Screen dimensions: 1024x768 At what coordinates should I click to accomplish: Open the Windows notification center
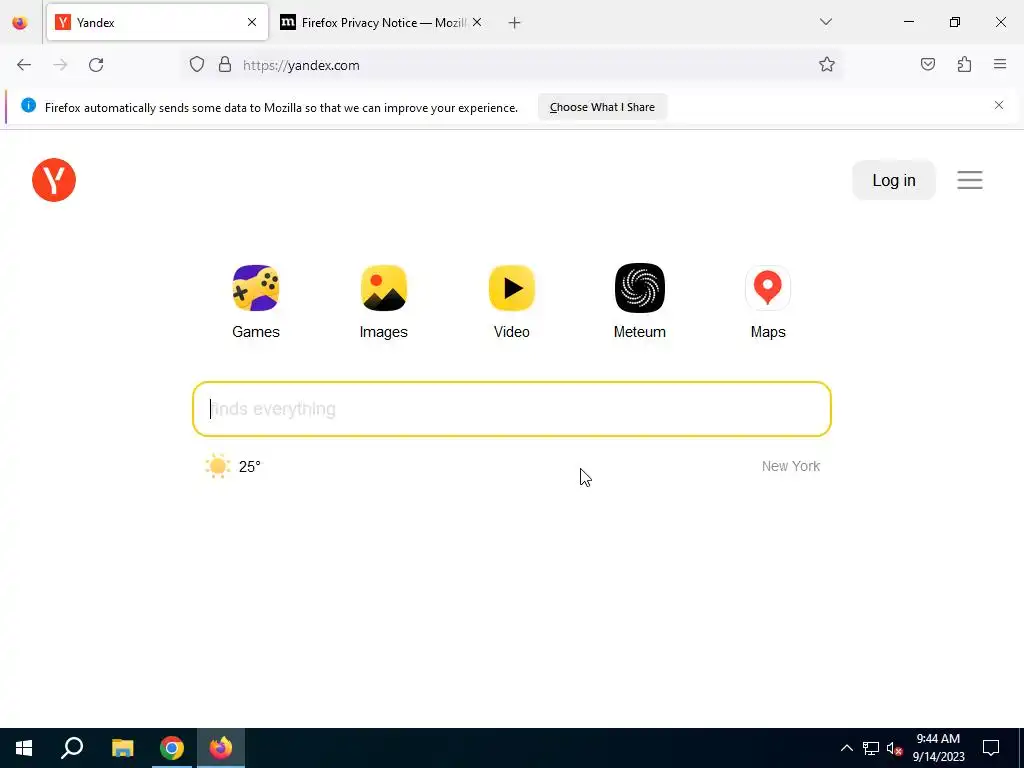991,748
